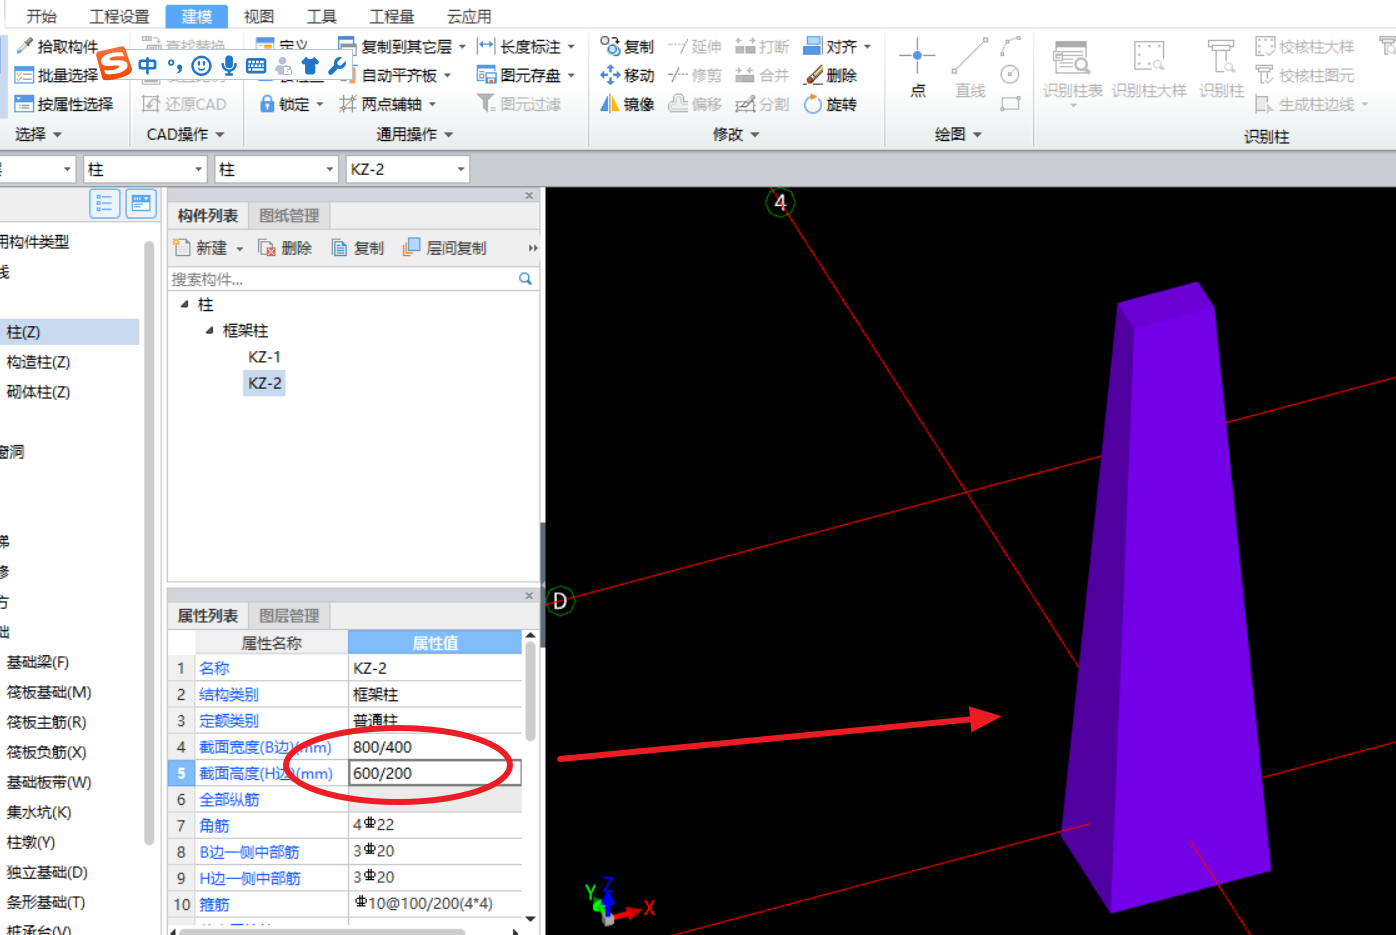Screen dimensions: 1396x935
Task: Select the 拾取构件 pick component tool
Action: (x=57, y=46)
